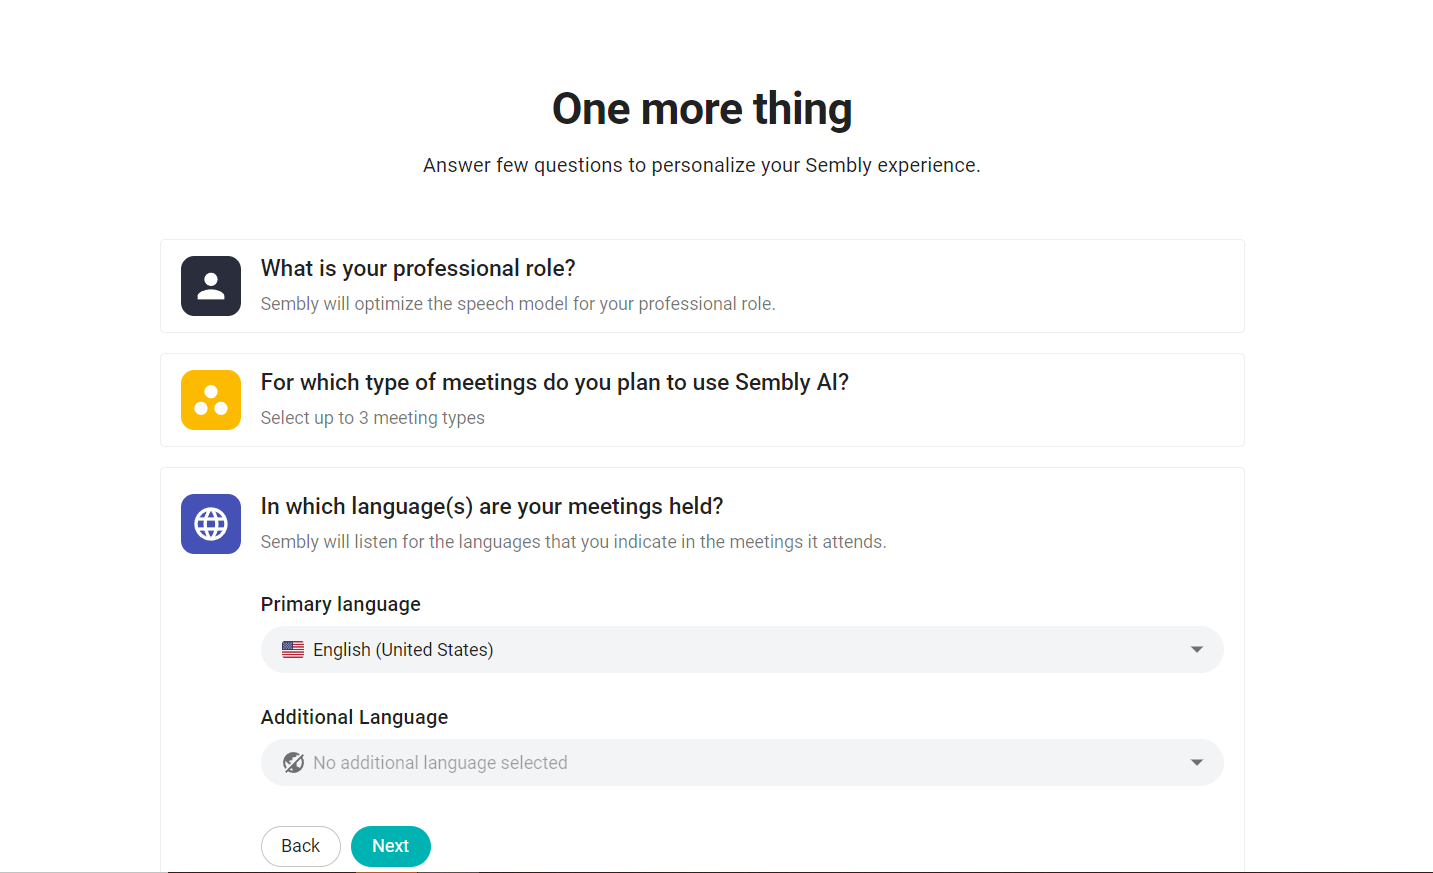Open the Additional Language dropdown arrow
The image size is (1433, 873).
[x=1197, y=763]
